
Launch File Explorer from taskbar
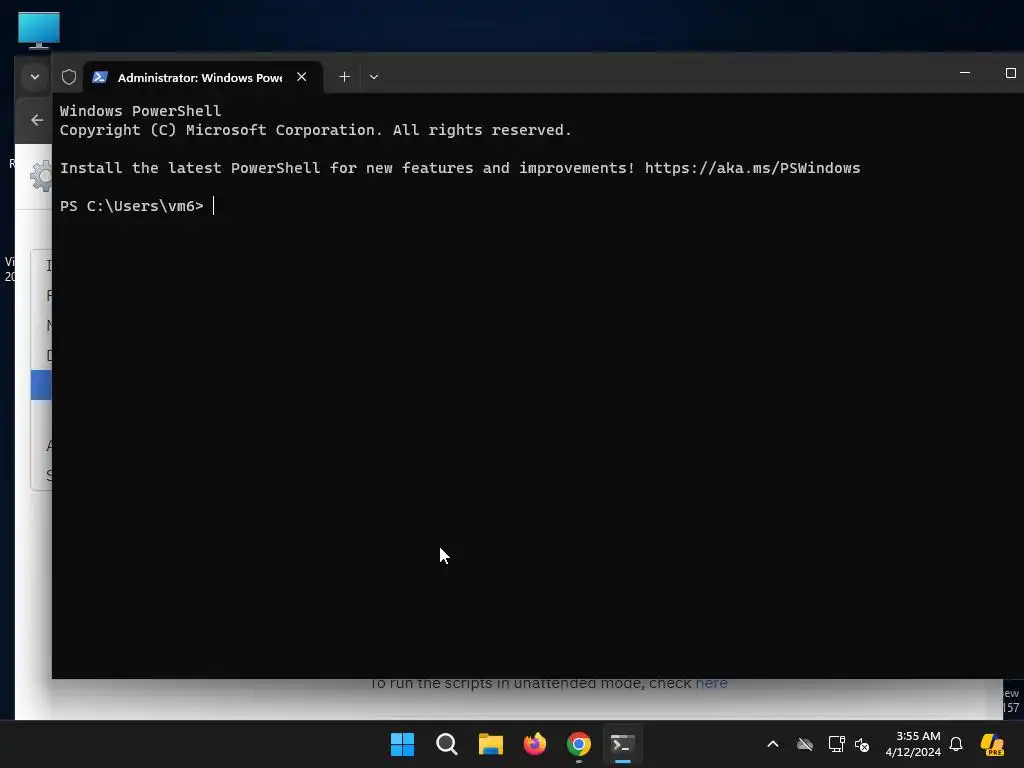pyautogui.click(x=490, y=744)
